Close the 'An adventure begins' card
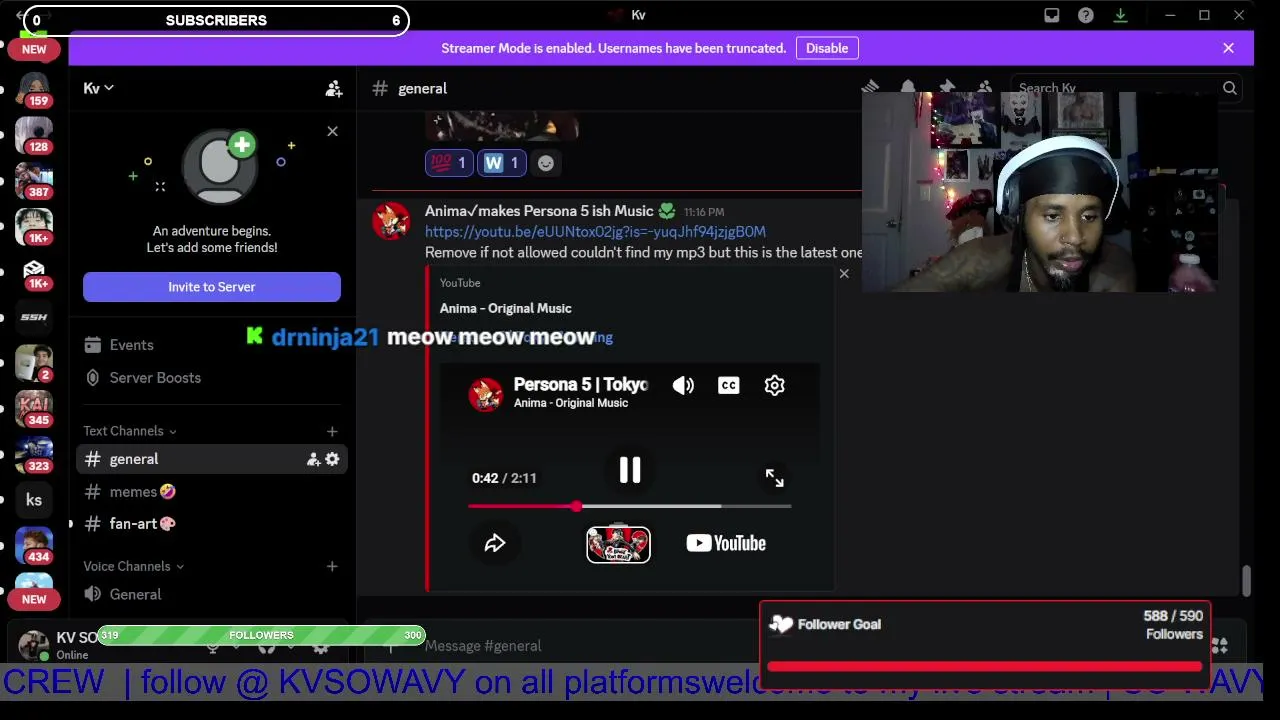The height and width of the screenshot is (720, 1280). tap(332, 131)
